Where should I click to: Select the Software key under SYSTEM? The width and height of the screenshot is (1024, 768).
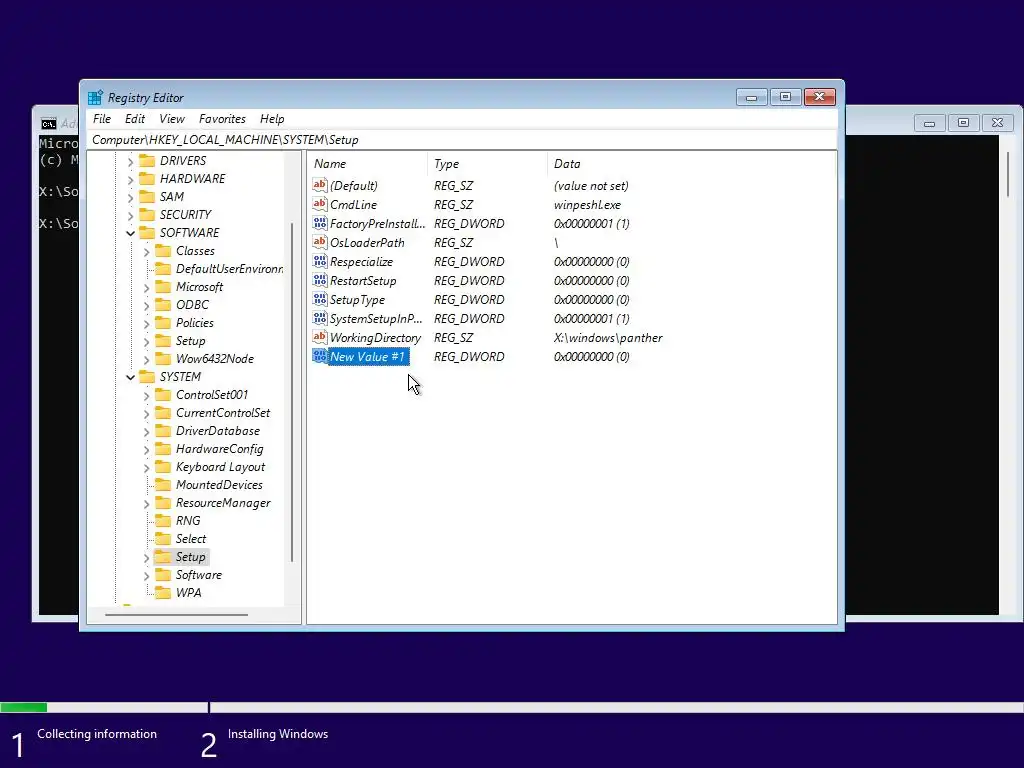tap(199, 575)
